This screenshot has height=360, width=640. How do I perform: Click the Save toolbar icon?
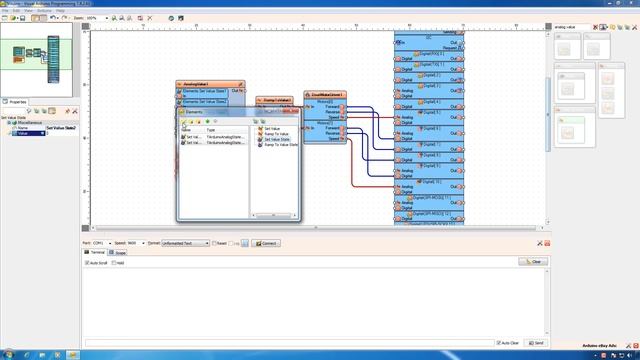[22, 18]
